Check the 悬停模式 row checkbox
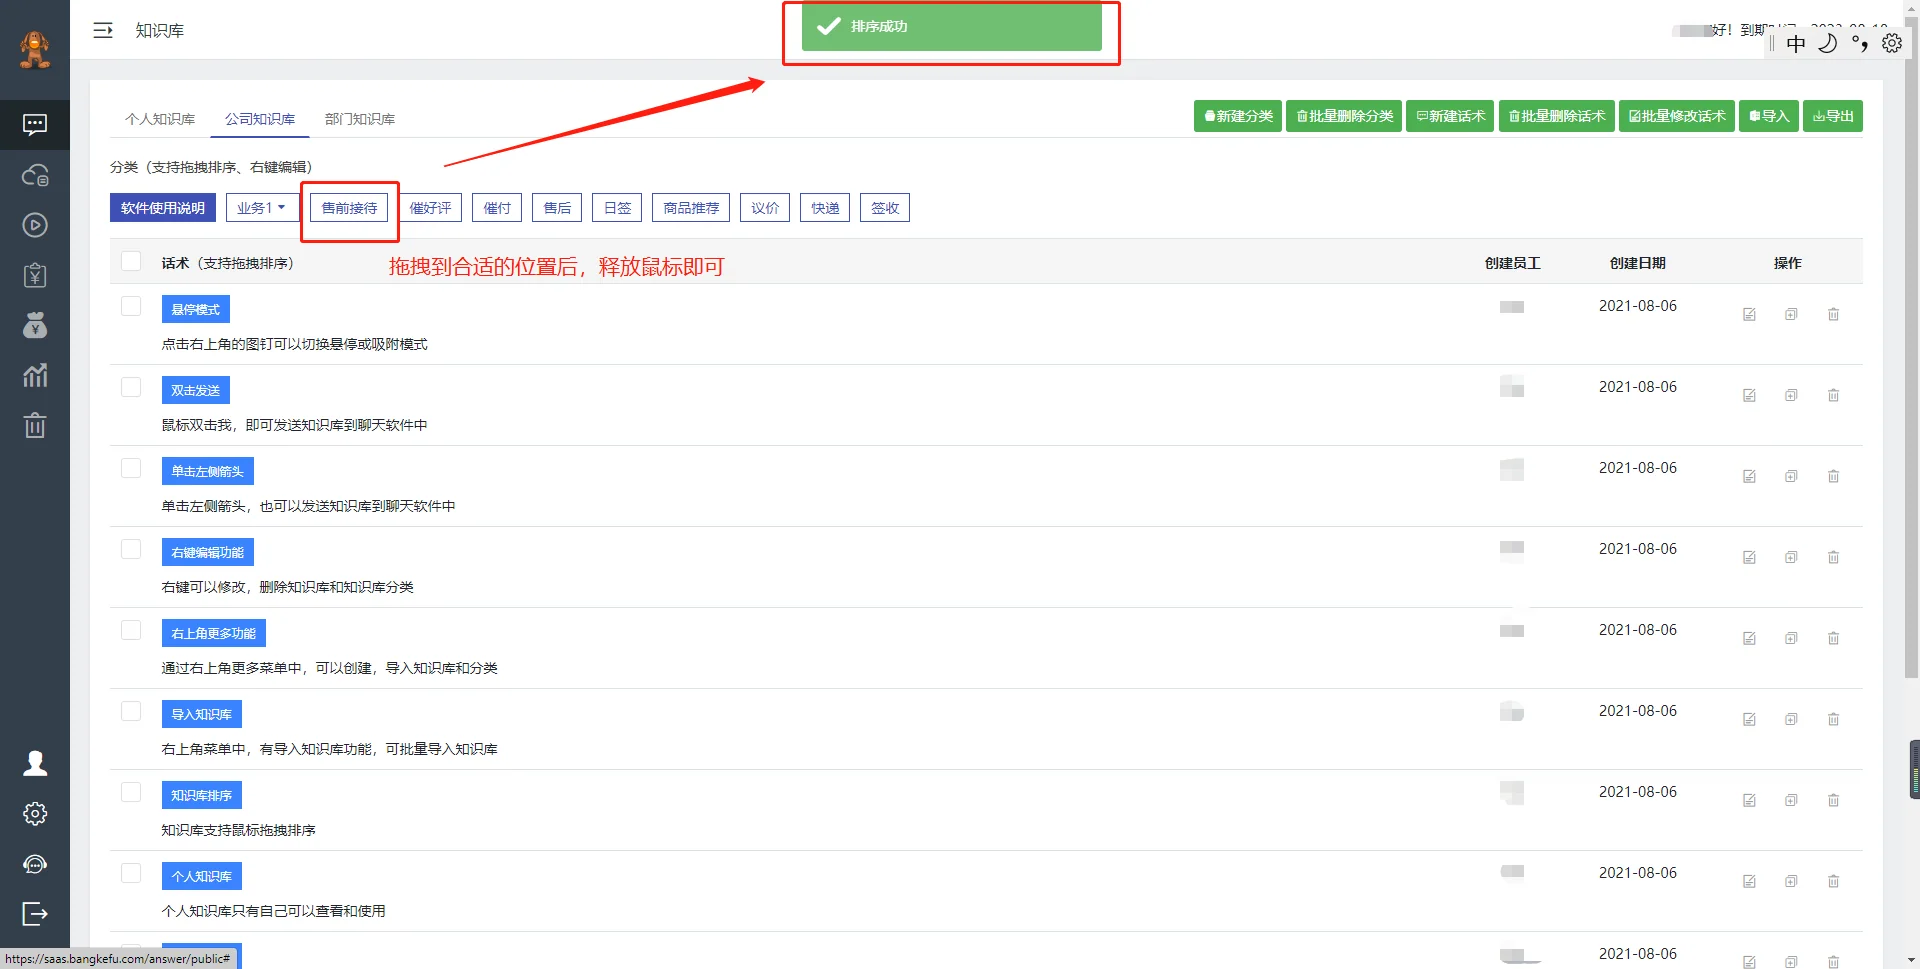Screen dimensions: 1920x969 131,306
